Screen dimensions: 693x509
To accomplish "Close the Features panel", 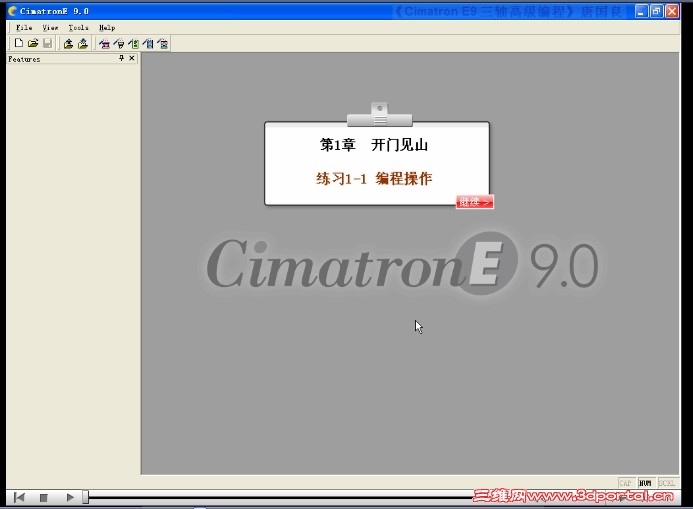I will (132, 58).
